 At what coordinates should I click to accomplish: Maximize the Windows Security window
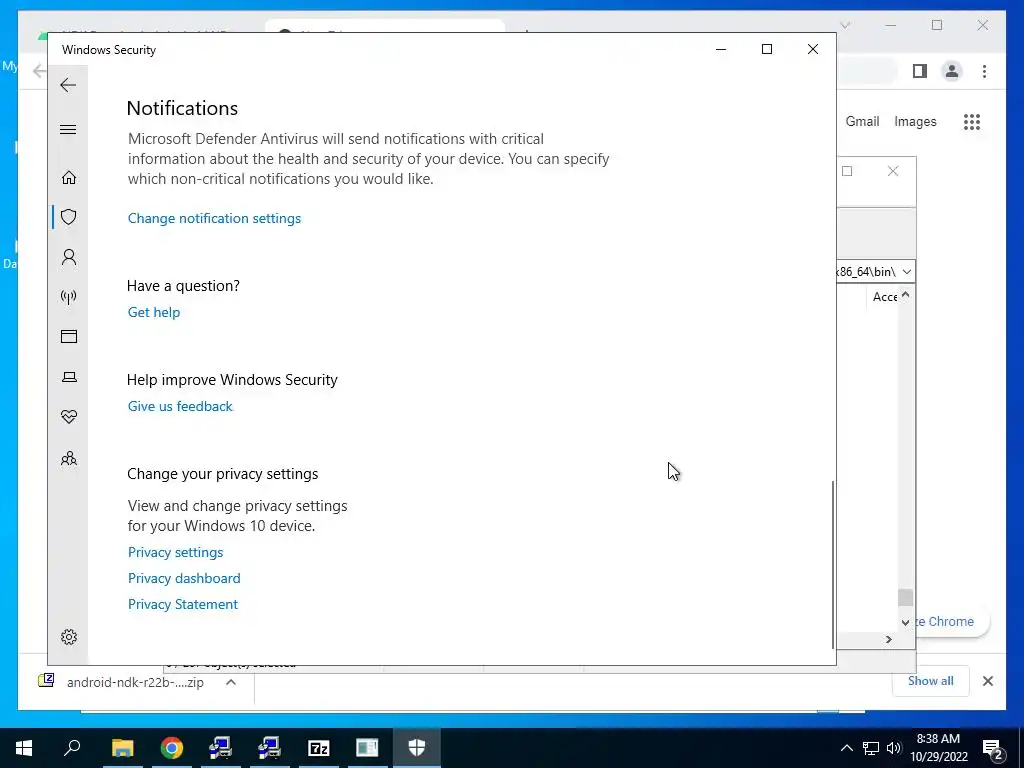(x=767, y=49)
